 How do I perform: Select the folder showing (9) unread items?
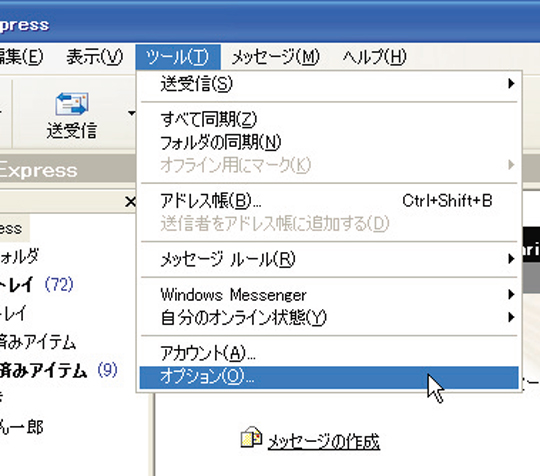[x=59, y=371]
